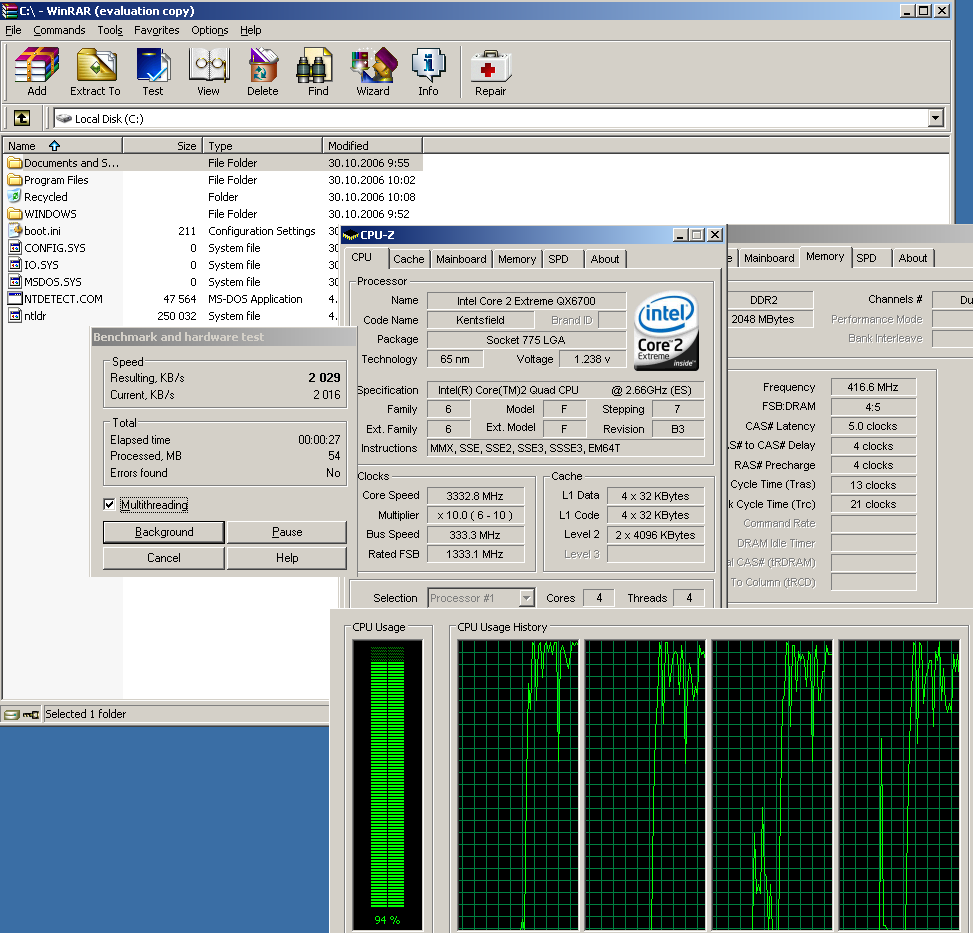This screenshot has width=973, height=933.
Task: Click the CAS# Latency 5.0 clocks field
Action: click(873, 426)
